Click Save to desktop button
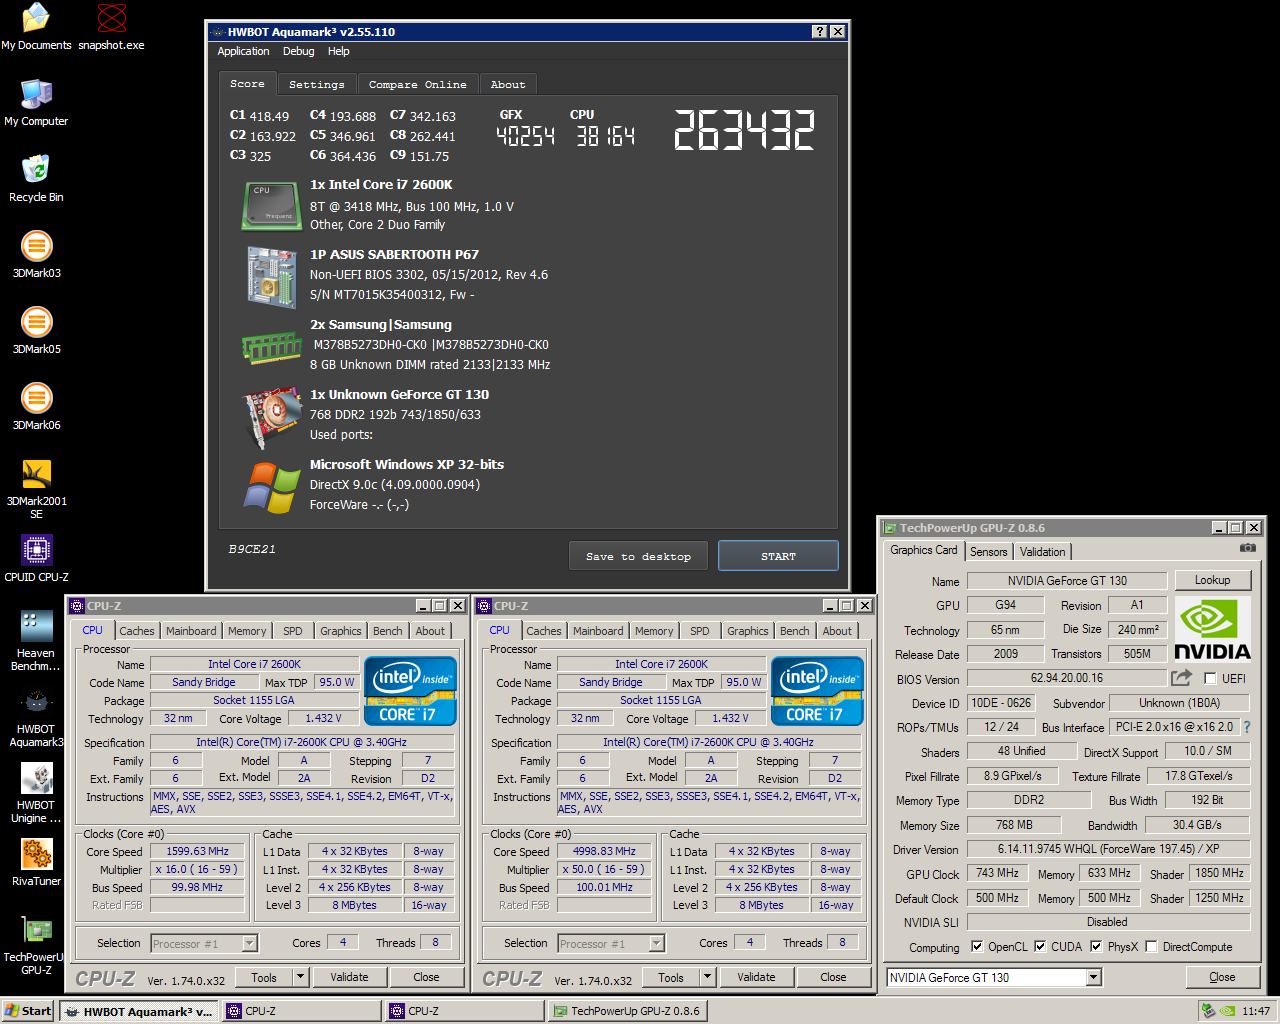The image size is (1280, 1024). coord(638,556)
